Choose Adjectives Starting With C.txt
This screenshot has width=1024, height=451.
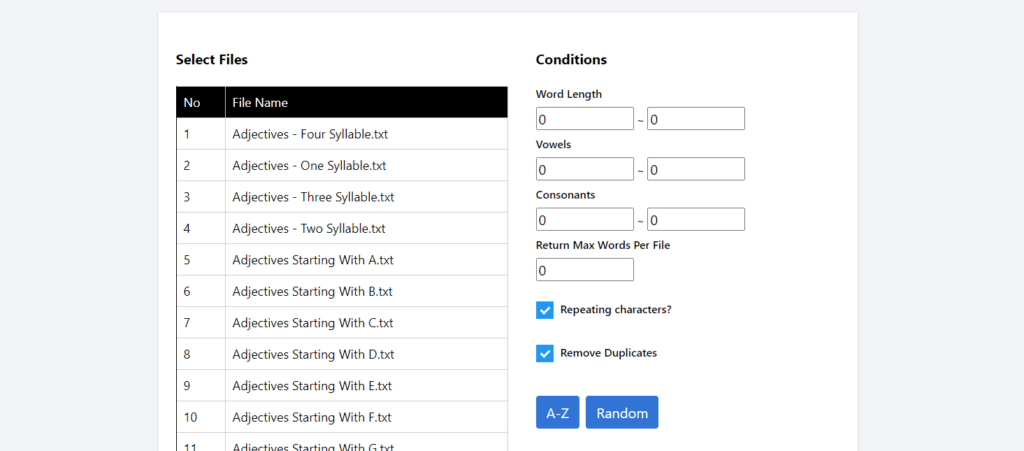pyautogui.click(x=313, y=323)
